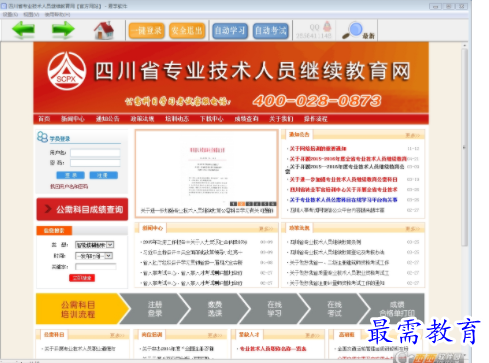Open the home page house icon

(x=104, y=30)
